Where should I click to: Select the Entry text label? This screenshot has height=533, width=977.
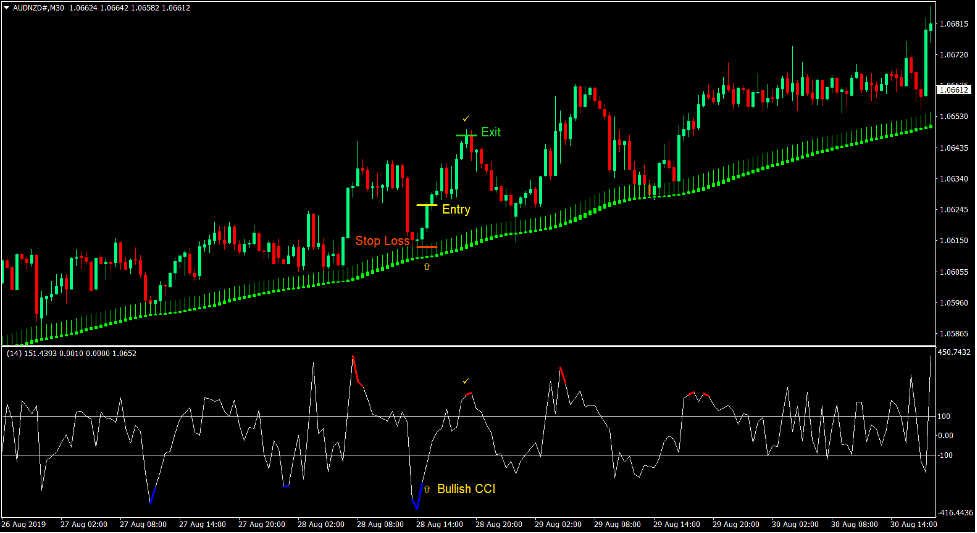tap(456, 210)
